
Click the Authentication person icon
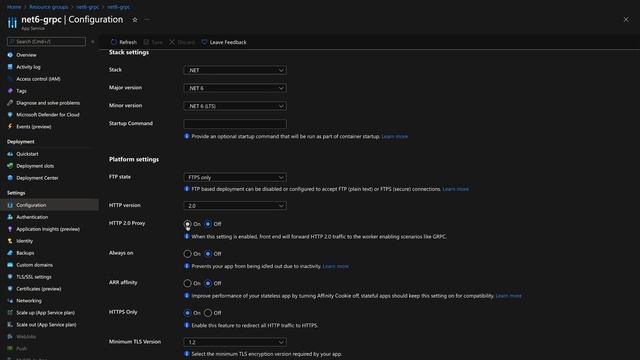pos(10,217)
